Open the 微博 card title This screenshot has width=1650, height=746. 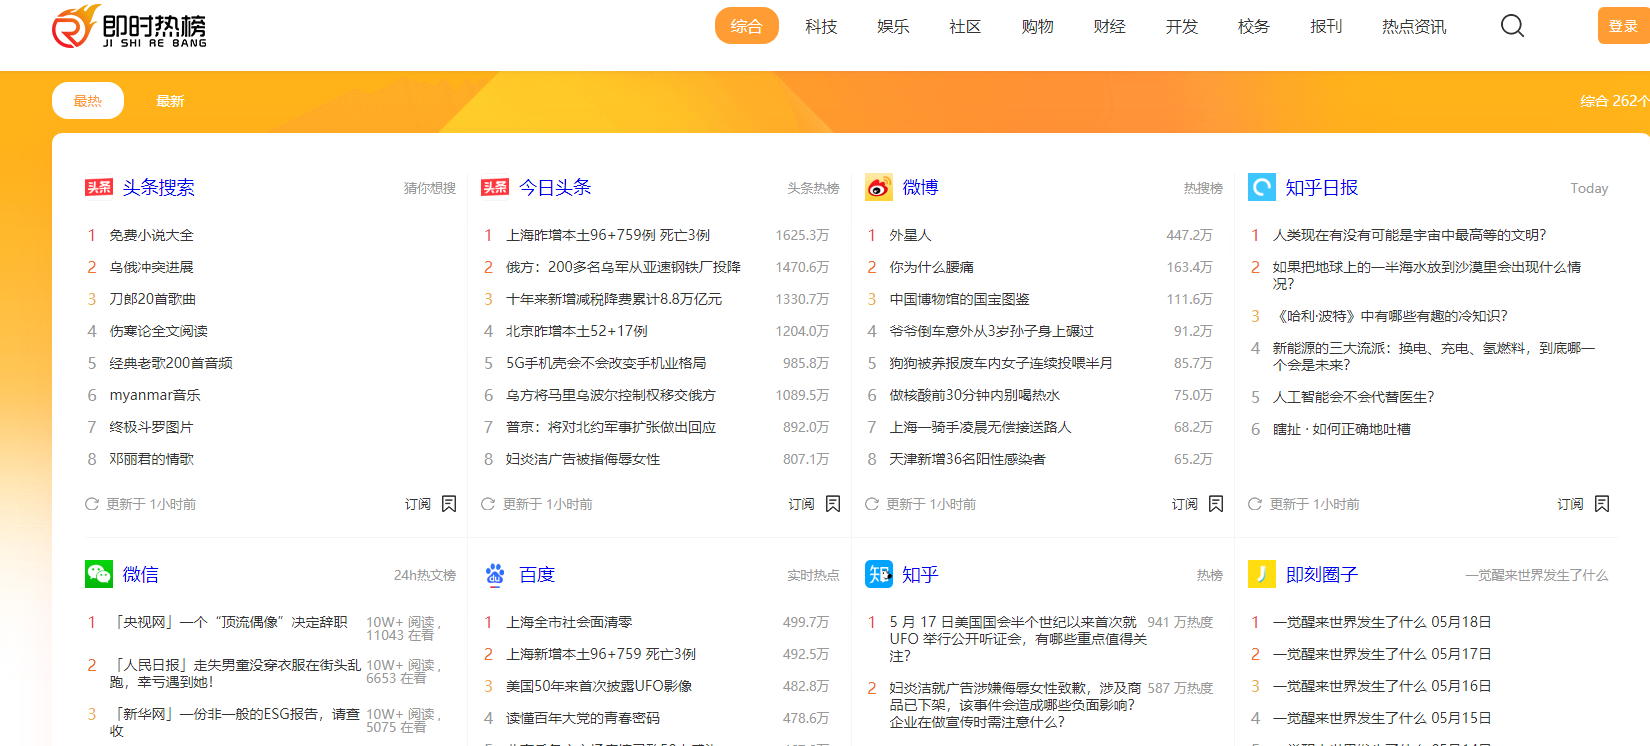920,187
